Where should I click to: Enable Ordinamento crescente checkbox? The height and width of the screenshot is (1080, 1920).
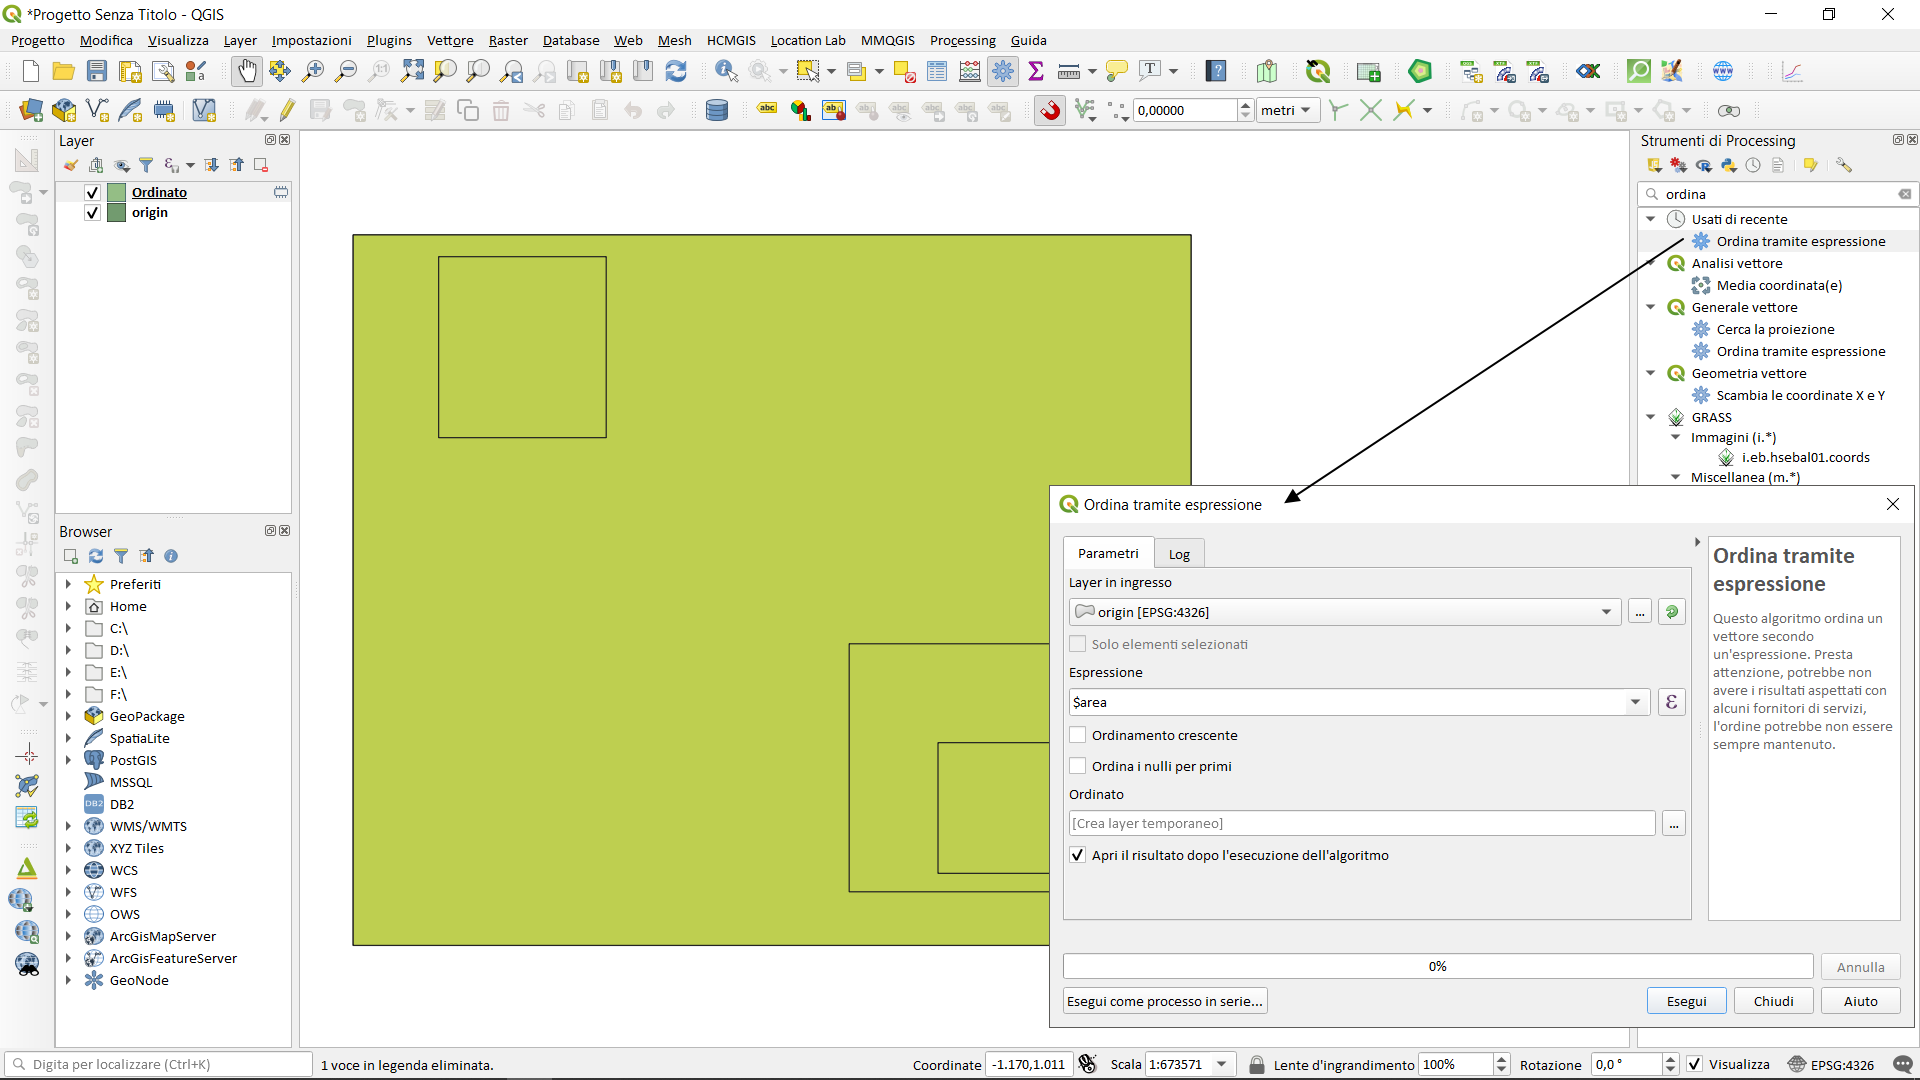coord(1078,735)
